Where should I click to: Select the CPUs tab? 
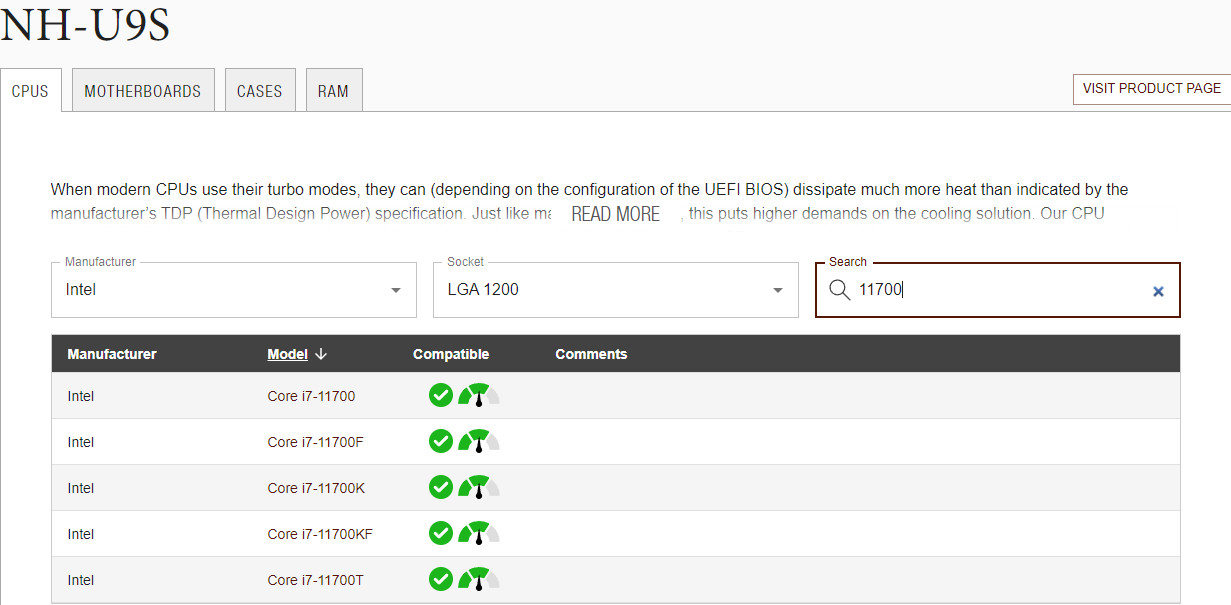[x=30, y=91]
